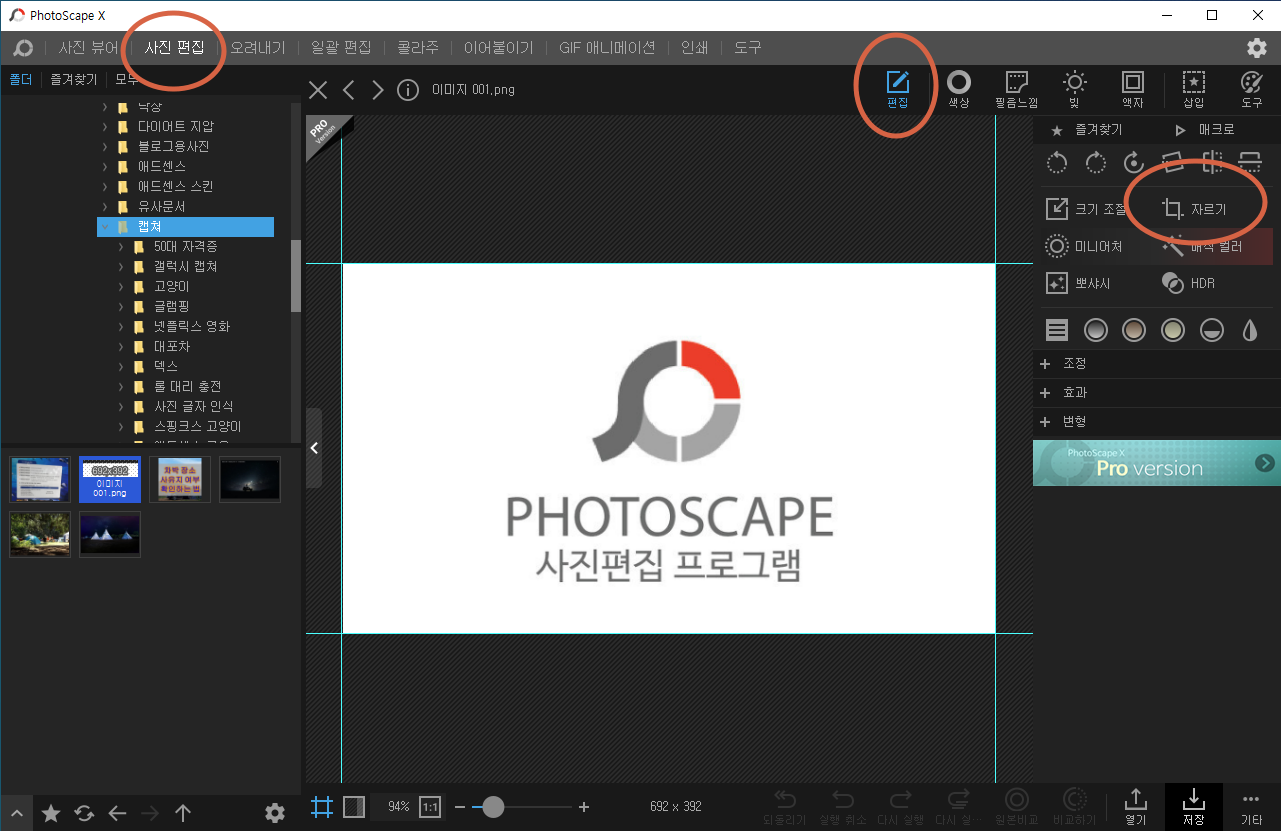Select the 자르기 (Crop) tool

tap(1194, 209)
